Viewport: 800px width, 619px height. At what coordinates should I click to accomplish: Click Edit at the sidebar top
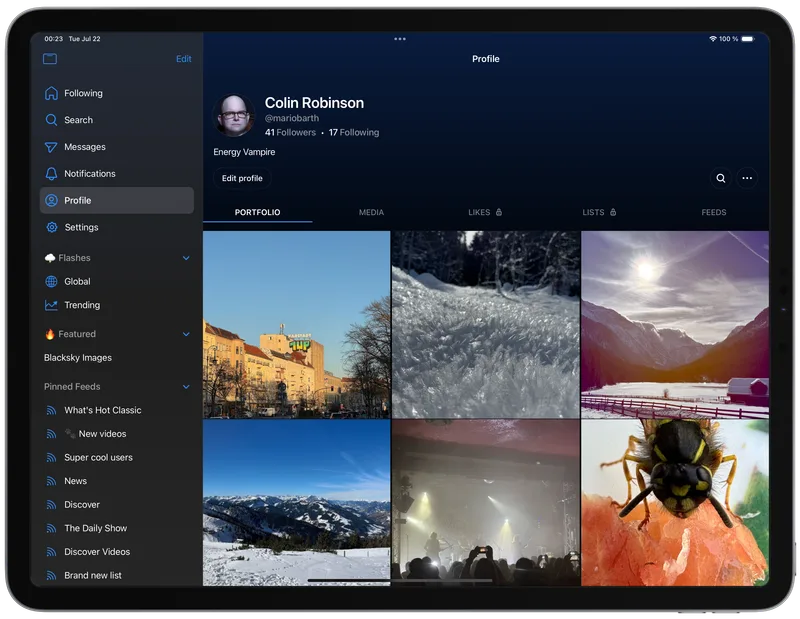(184, 59)
